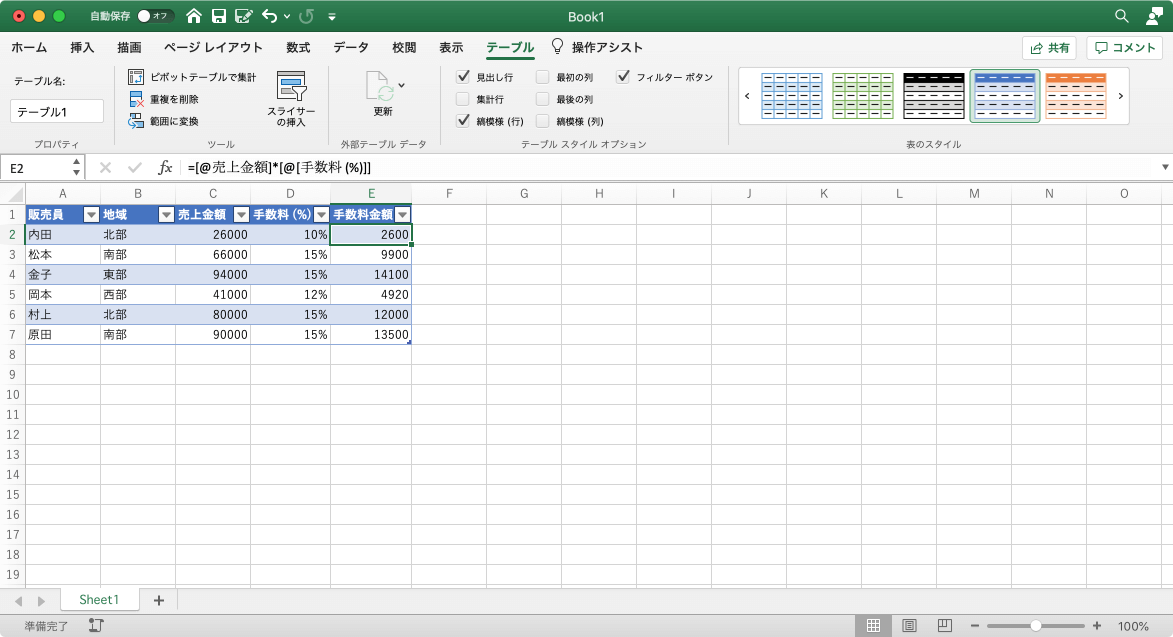The image size is (1173, 637).
Task: Toggle the 自動保存 switch
Action: click(x=155, y=16)
